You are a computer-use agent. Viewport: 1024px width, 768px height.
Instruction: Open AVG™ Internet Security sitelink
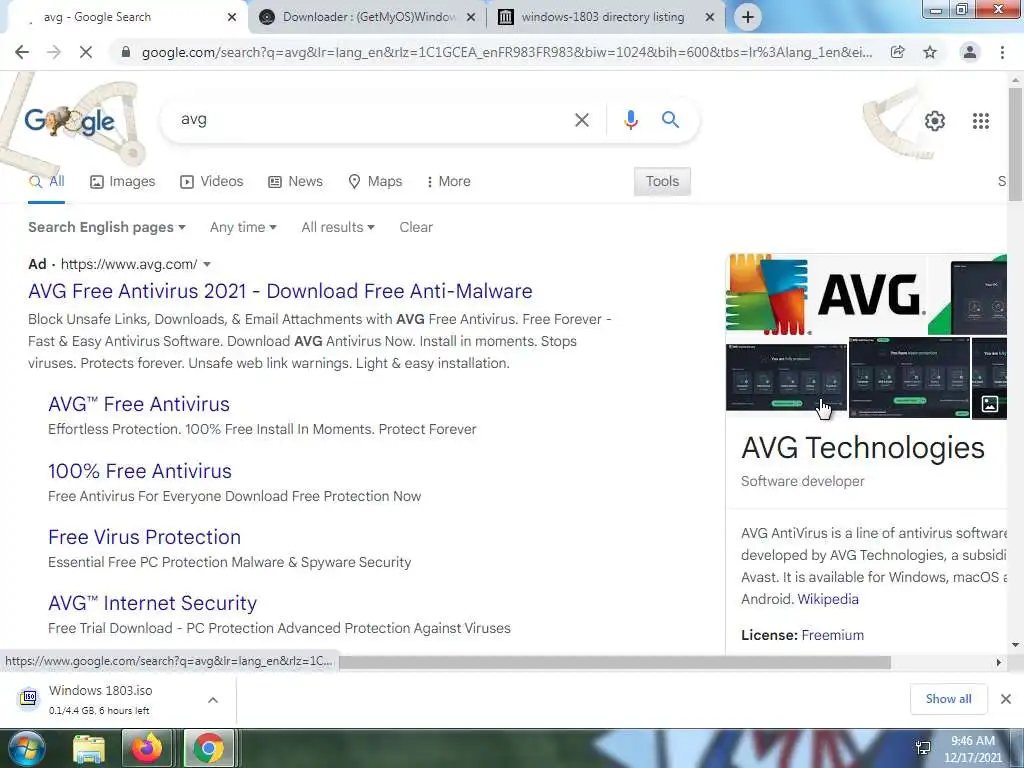[152, 603]
